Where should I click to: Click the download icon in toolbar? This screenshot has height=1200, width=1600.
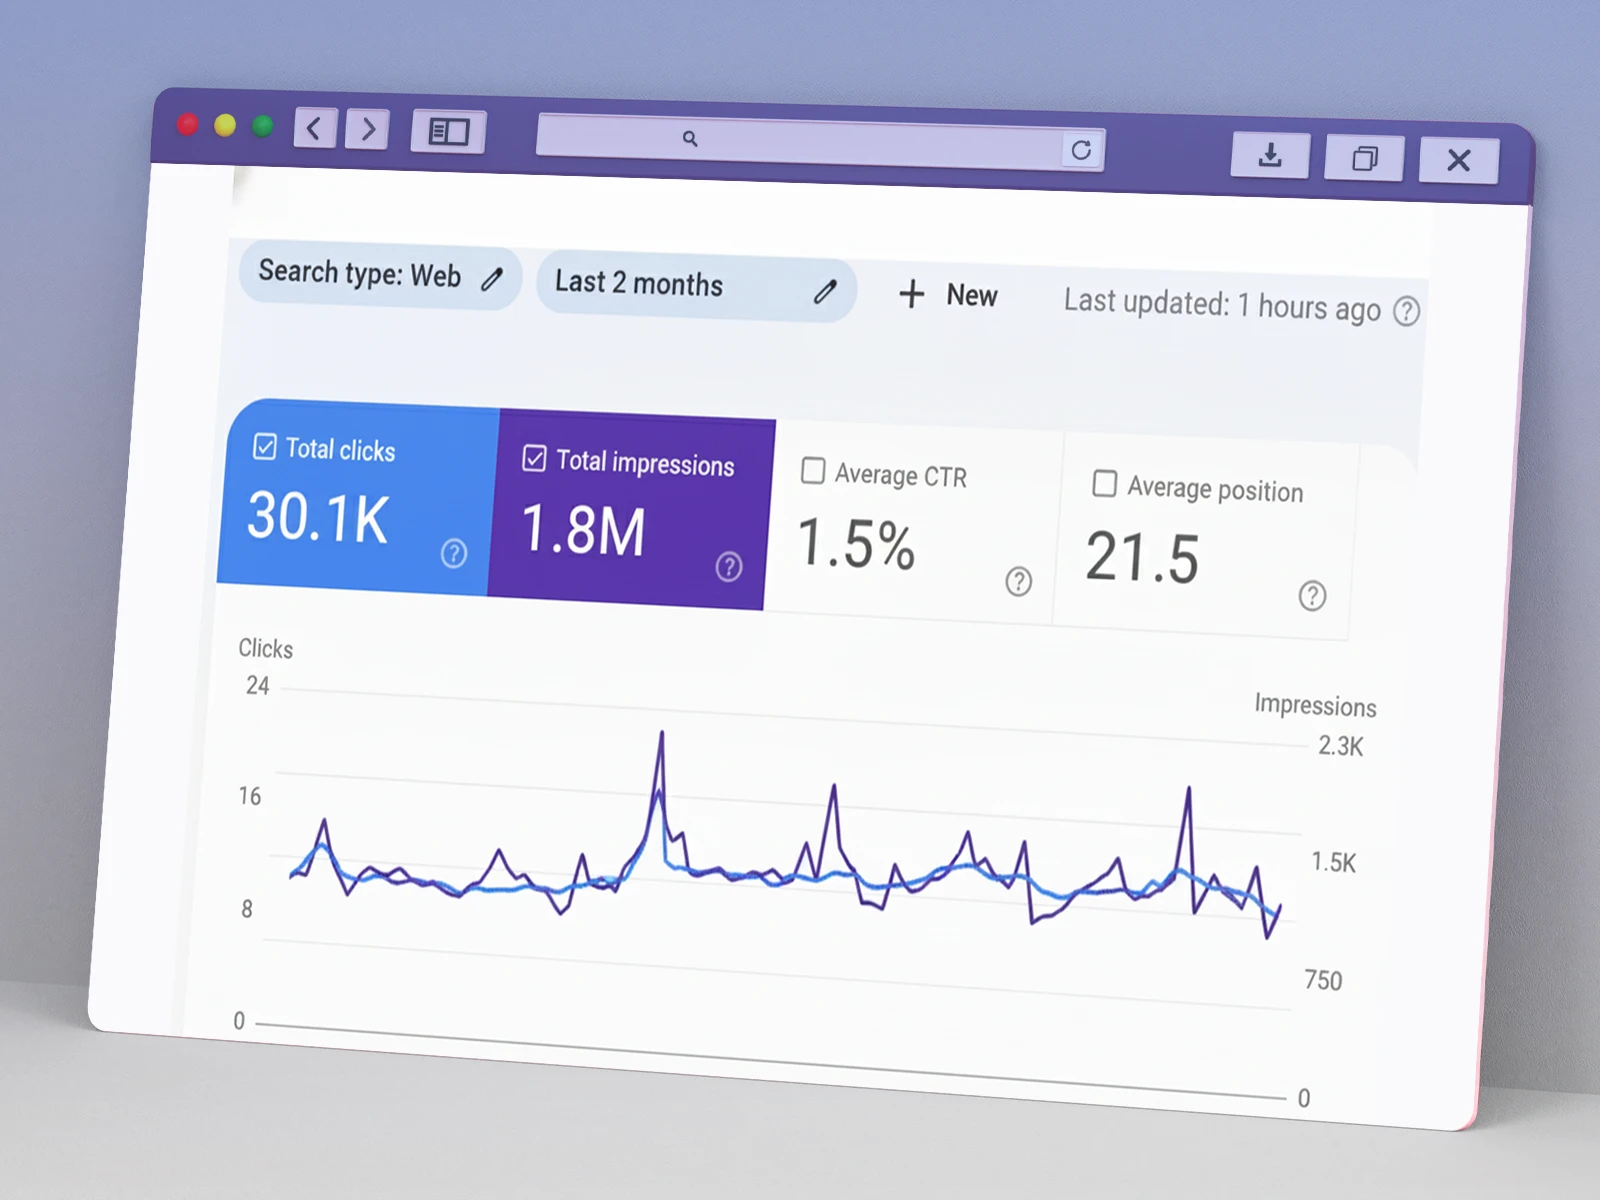click(1269, 156)
